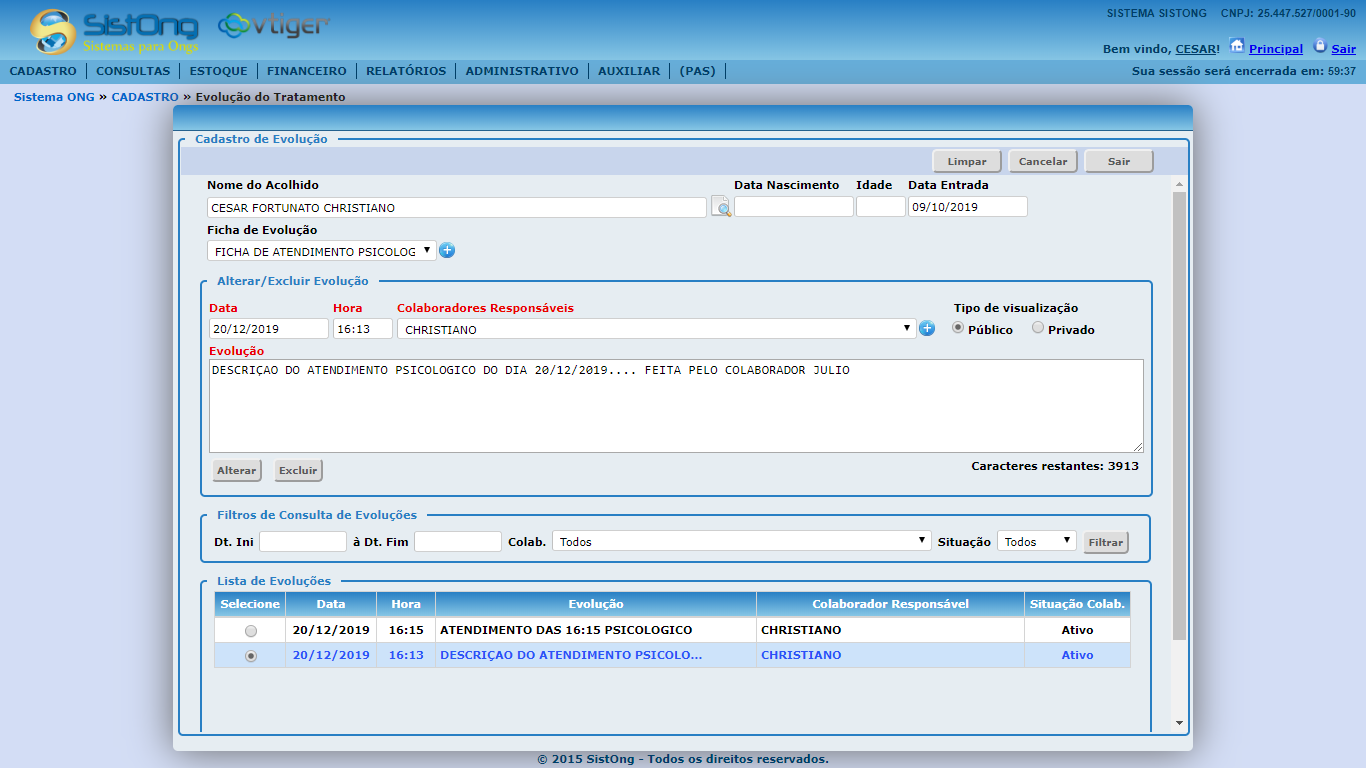Click the Sistema ONG breadcrumb link
The height and width of the screenshot is (768, 1366).
[54, 97]
